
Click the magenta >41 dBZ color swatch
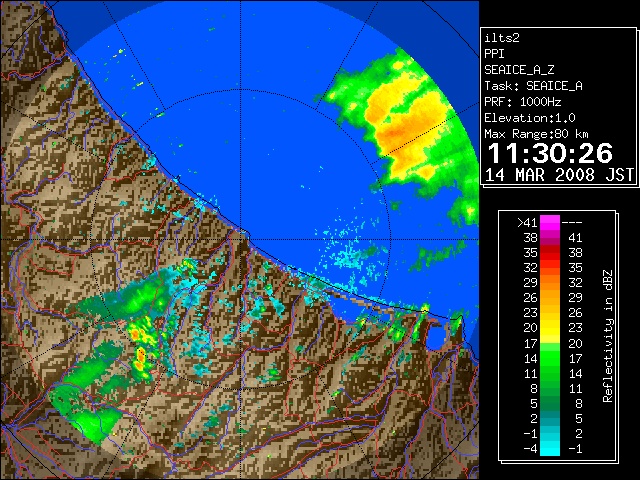(x=550, y=222)
